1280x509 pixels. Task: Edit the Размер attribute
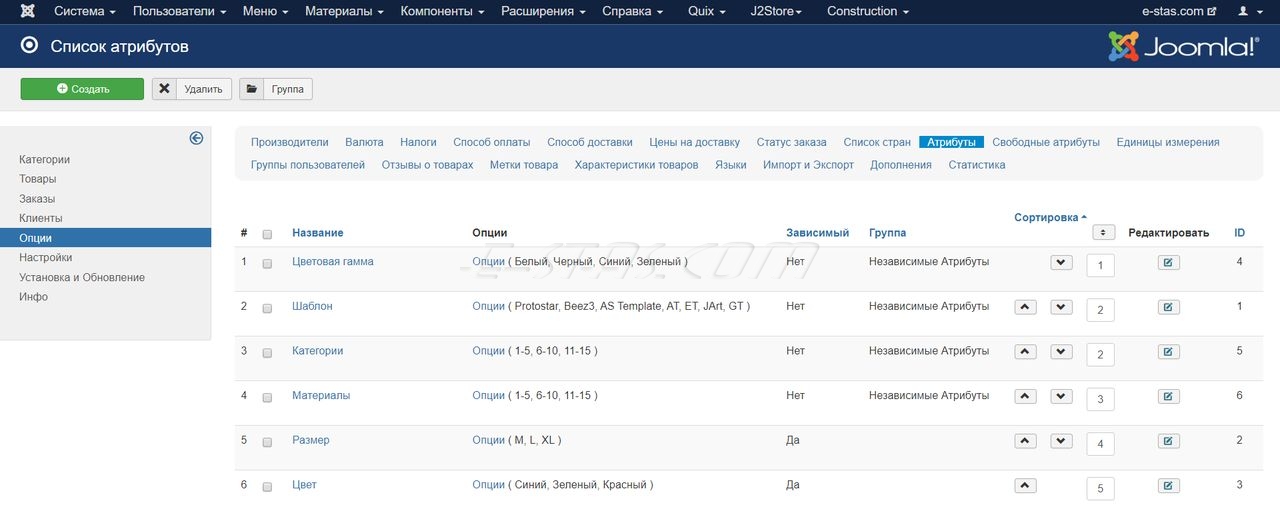pos(1168,441)
